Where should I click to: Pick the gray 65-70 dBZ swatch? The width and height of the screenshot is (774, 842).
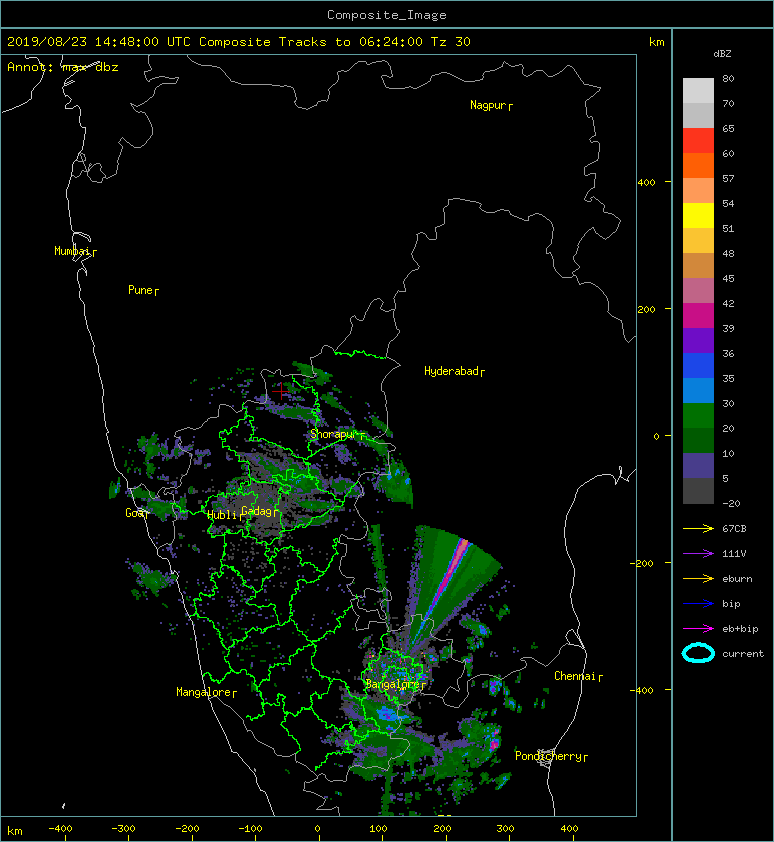[698, 115]
